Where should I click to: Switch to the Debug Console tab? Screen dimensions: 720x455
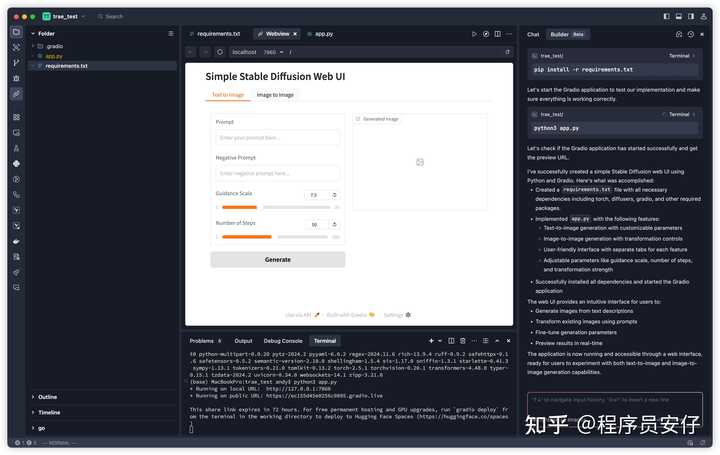point(283,341)
